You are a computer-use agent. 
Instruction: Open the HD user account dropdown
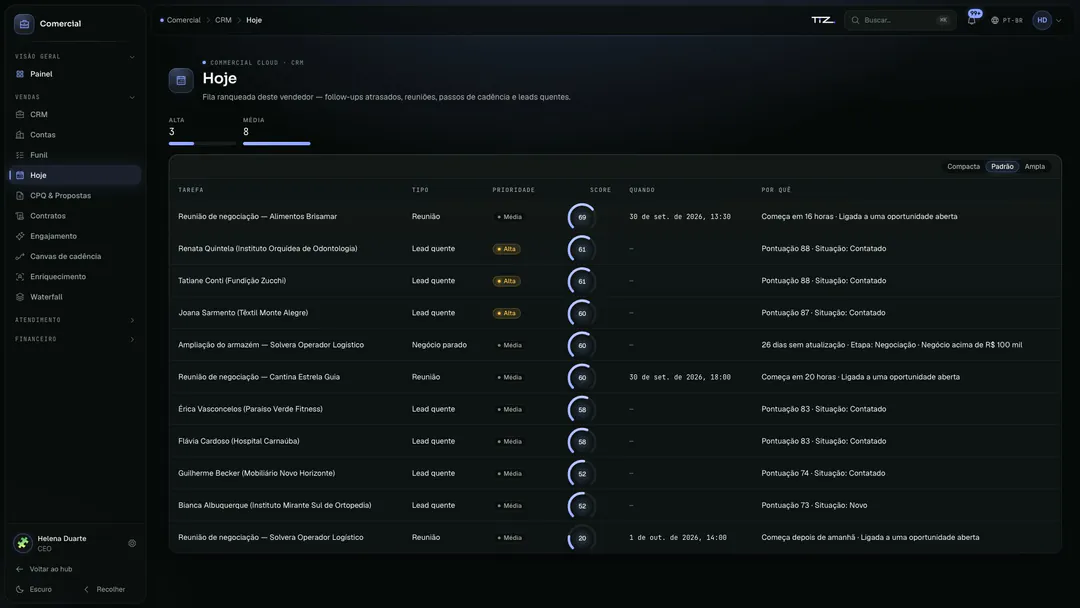[x=1047, y=20]
